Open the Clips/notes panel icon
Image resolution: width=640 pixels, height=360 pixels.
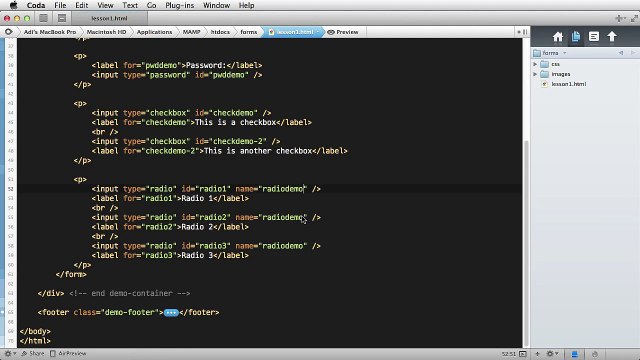coord(594,37)
